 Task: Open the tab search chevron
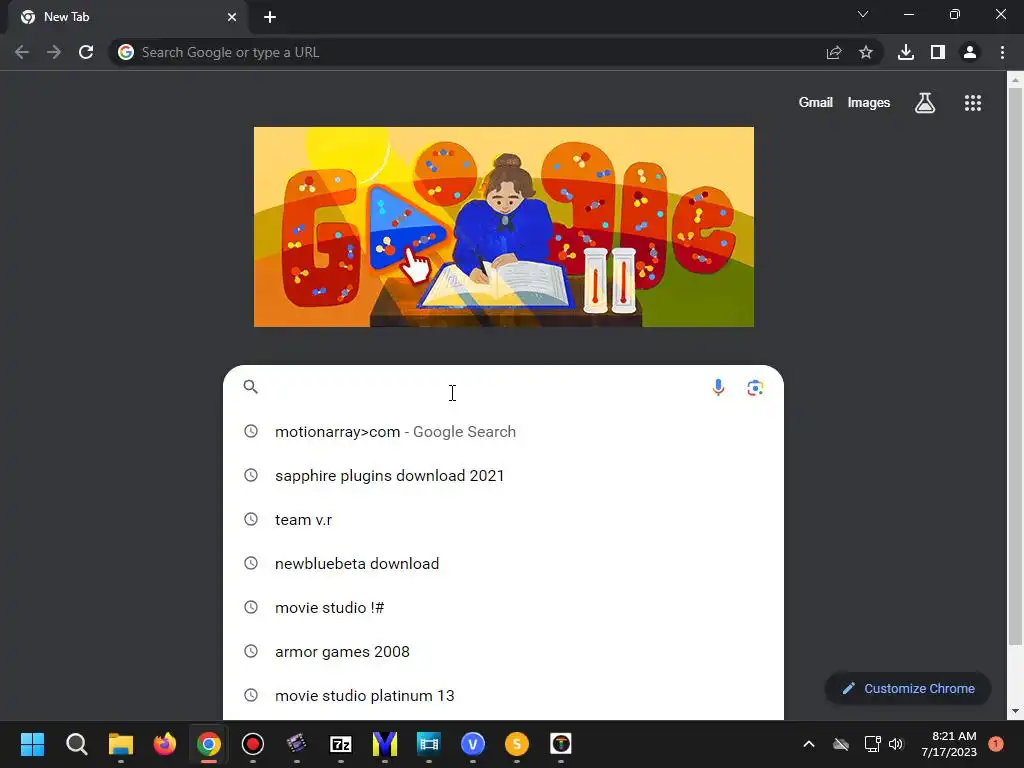[863, 14]
